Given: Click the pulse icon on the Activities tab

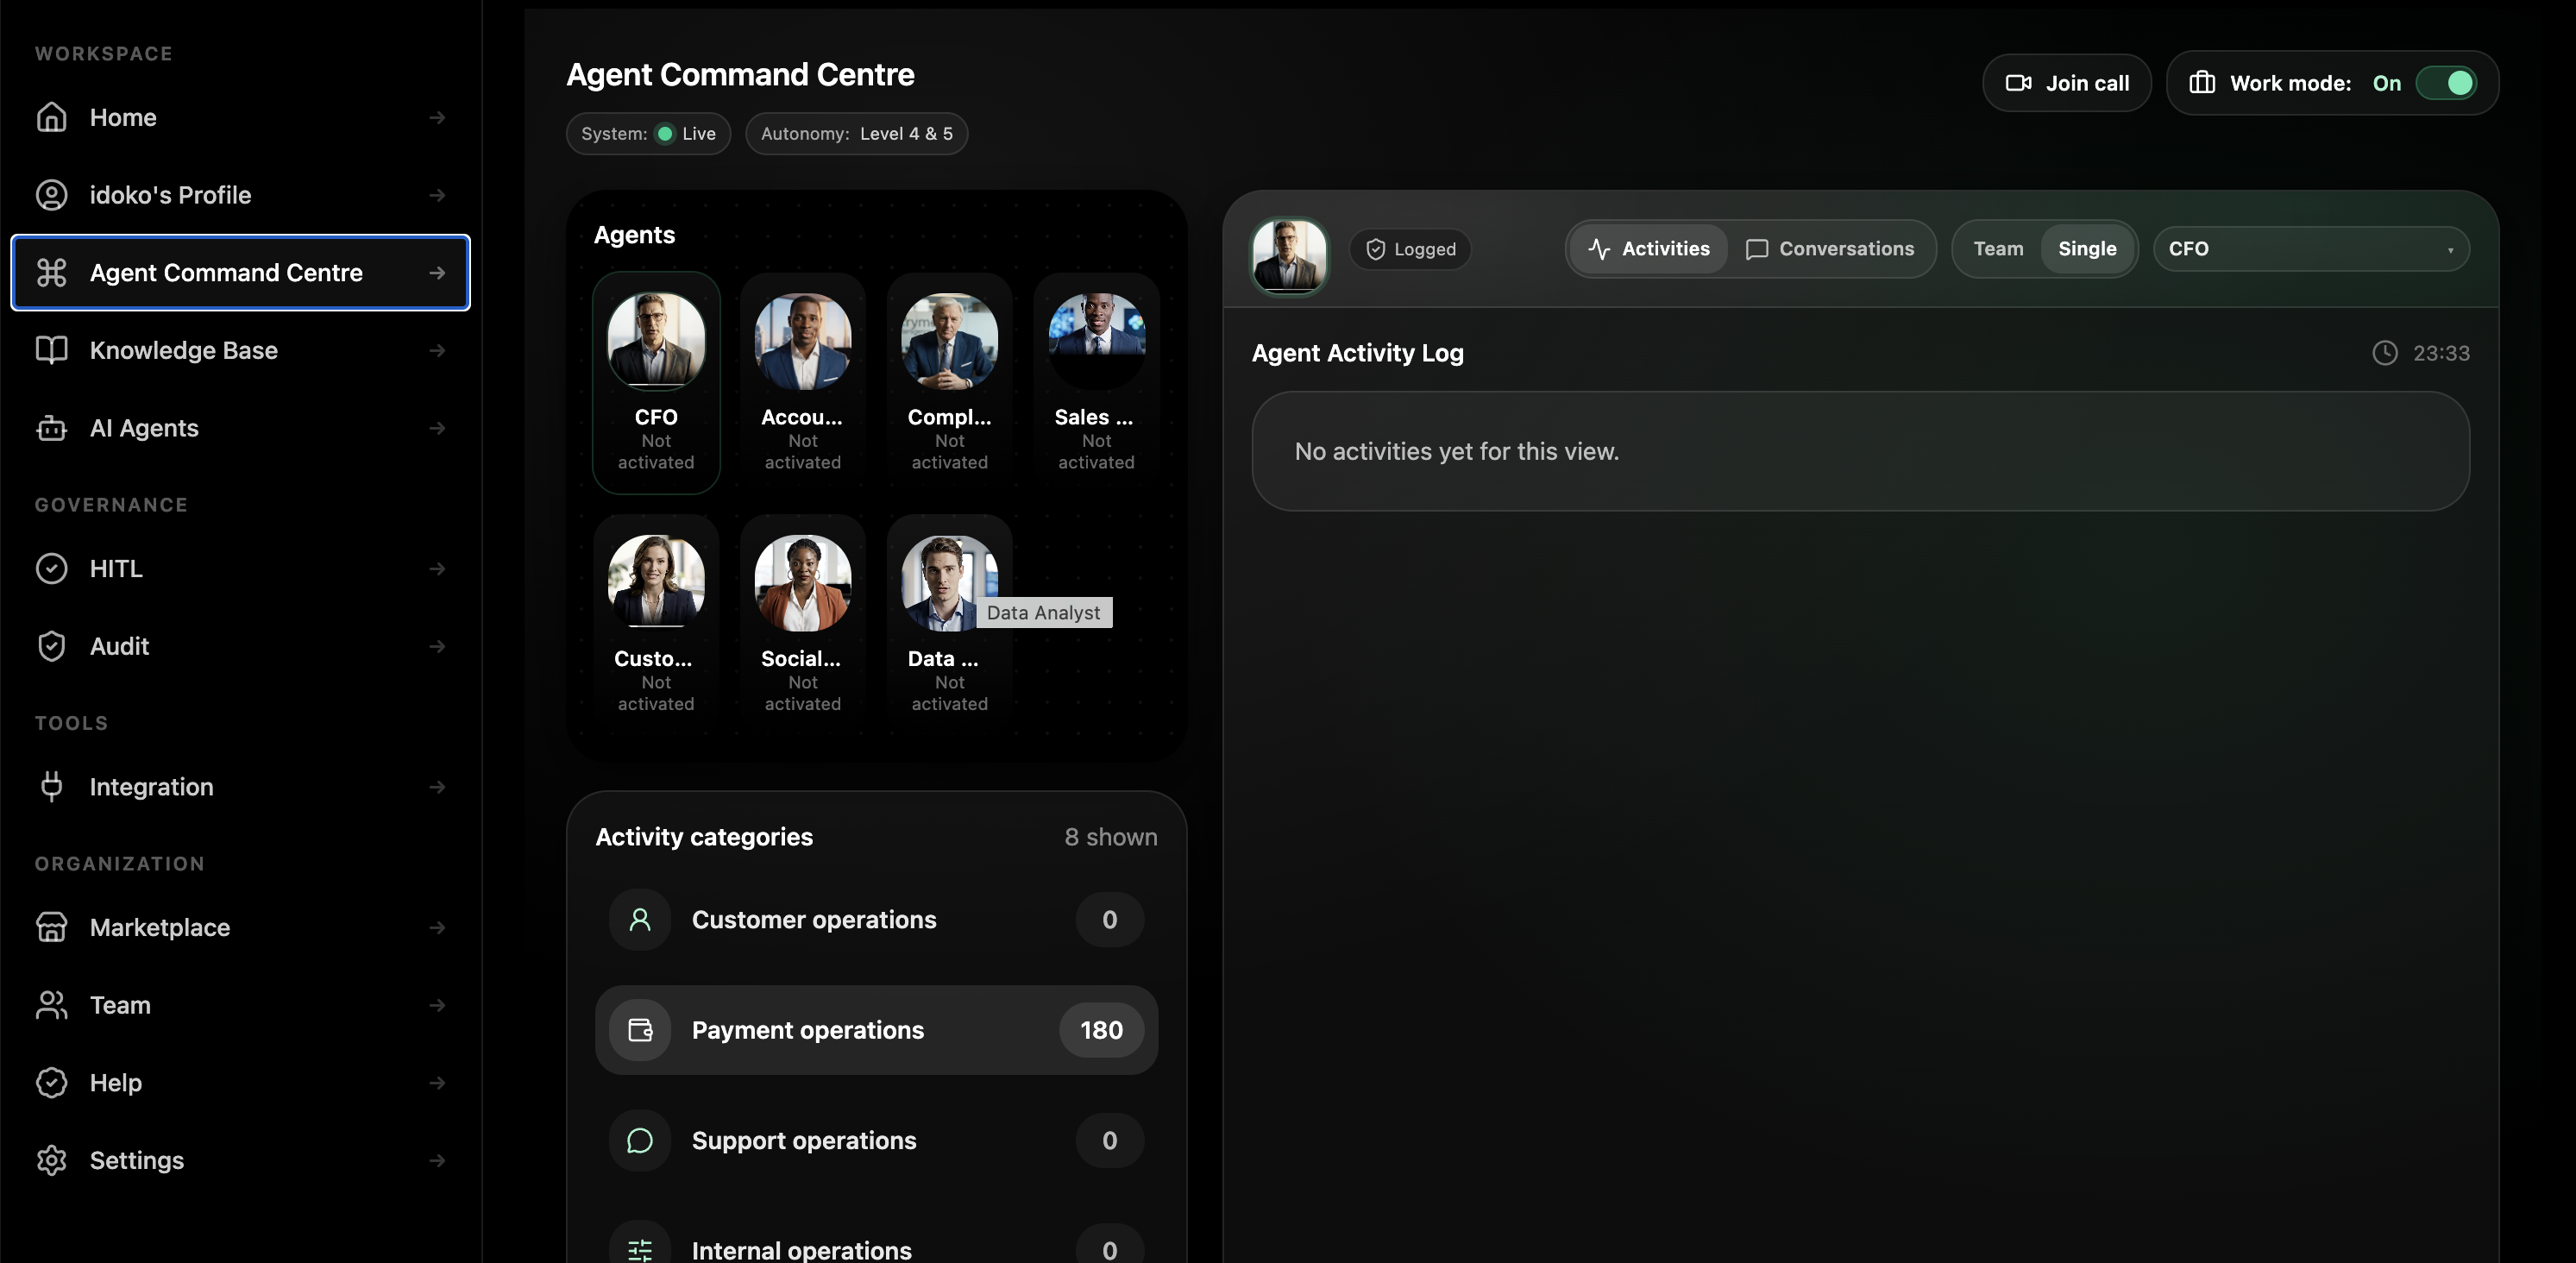Looking at the screenshot, I should [x=1599, y=249].
